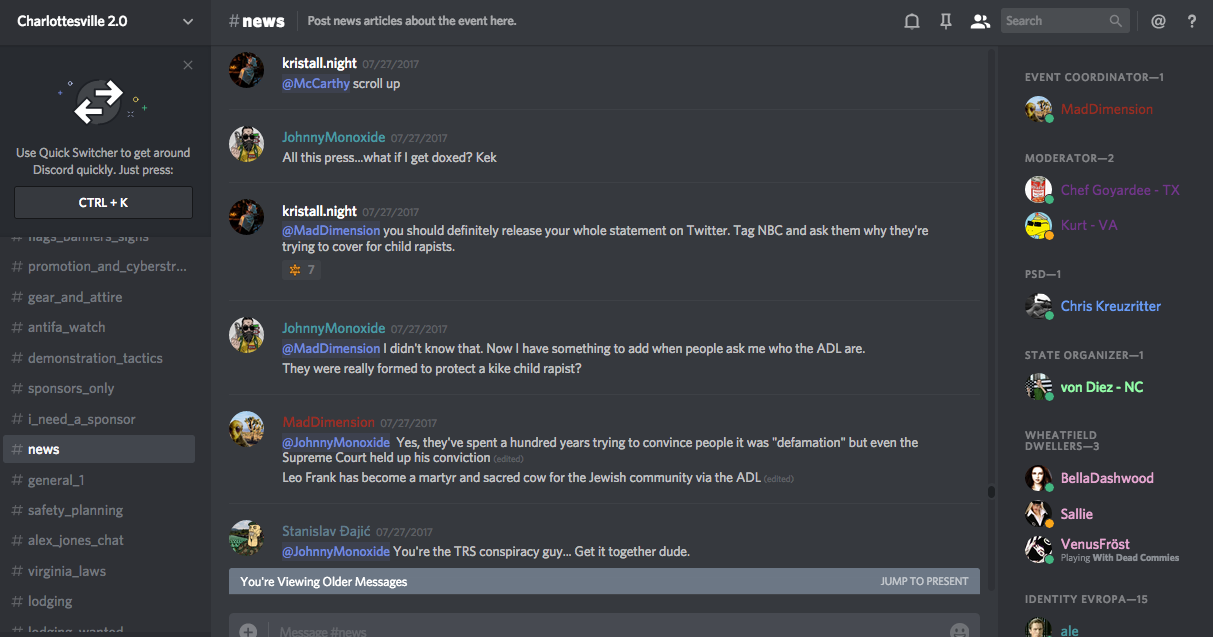The height and width of the screenshot is (637, 1213).
Task: Select the virginia_laws channel
Action: (67, 571)
